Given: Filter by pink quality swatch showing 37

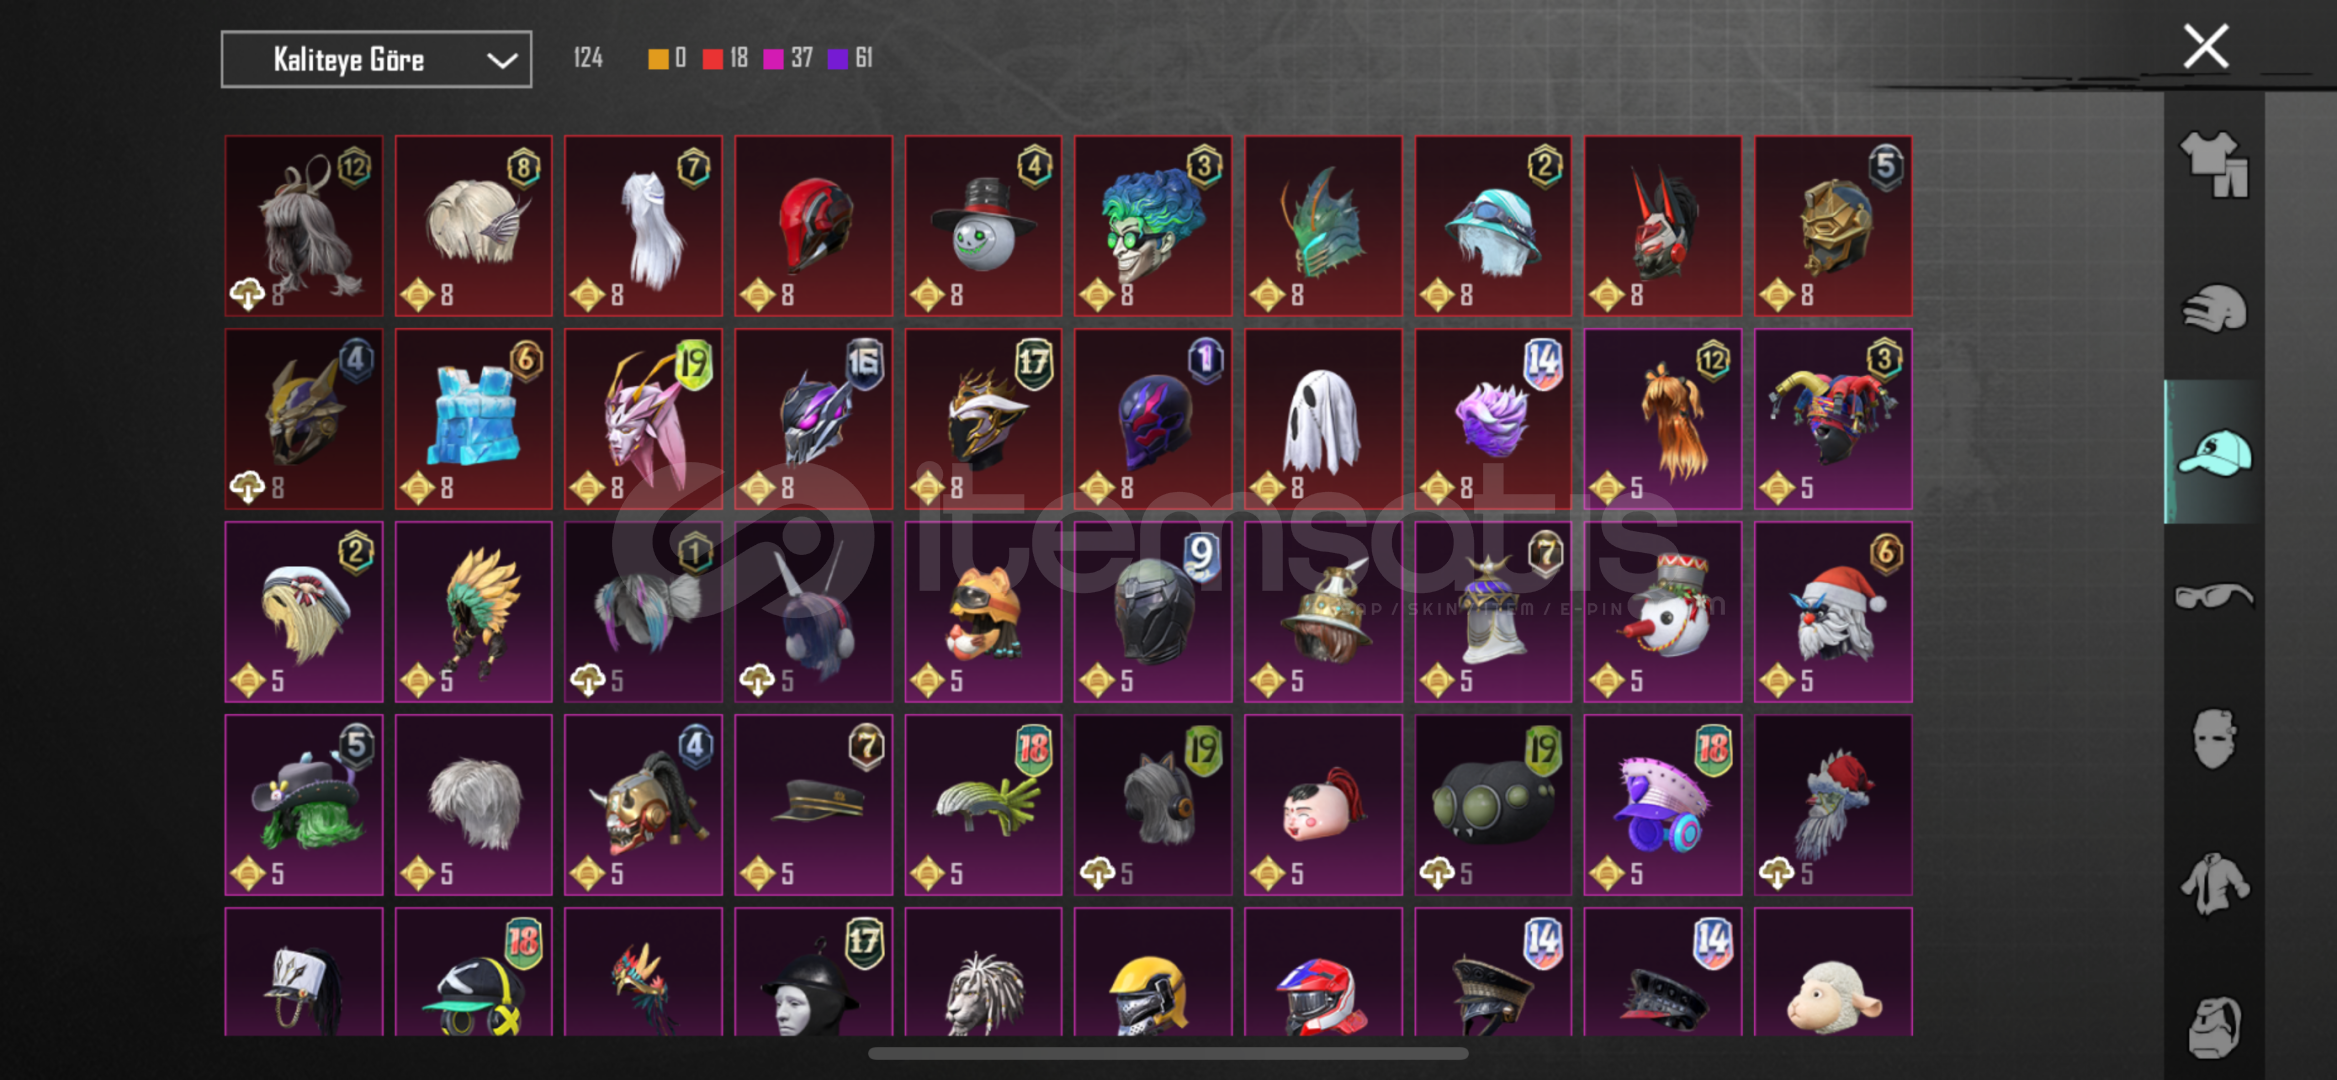Looking at the screenshot, I should [788, 58].
